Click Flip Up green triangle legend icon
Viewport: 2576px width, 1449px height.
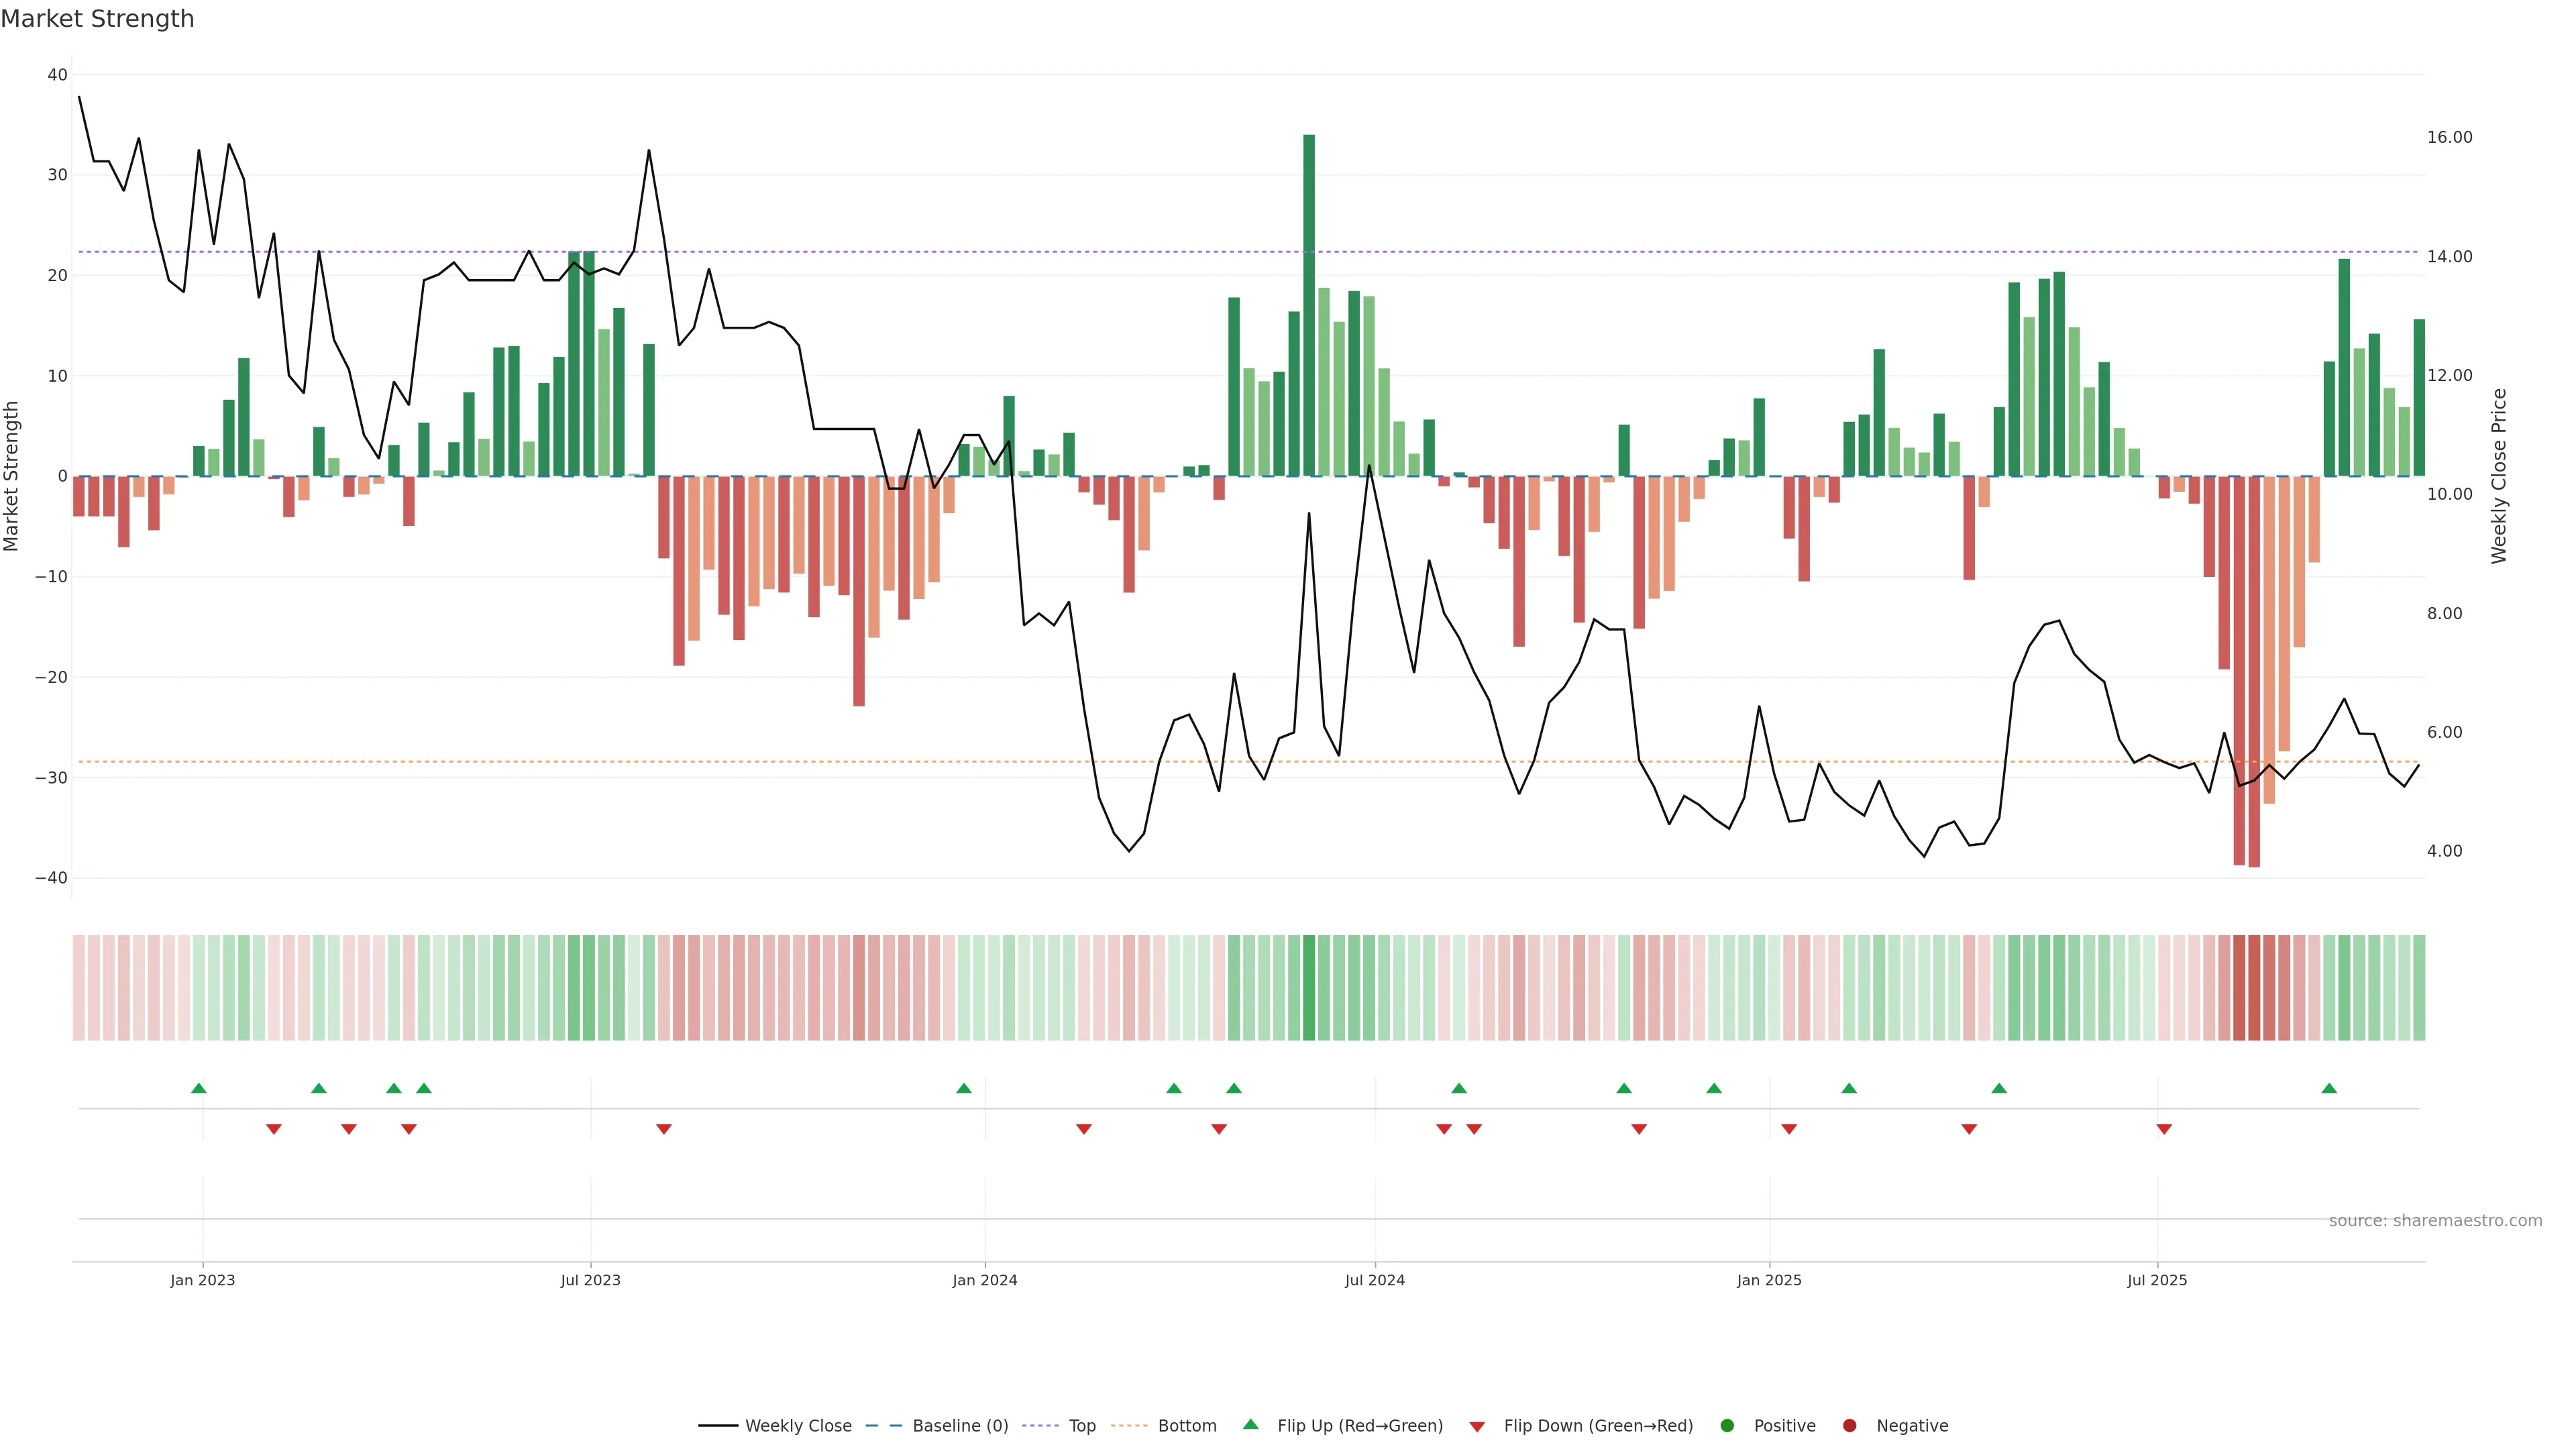(1250, 1425)
